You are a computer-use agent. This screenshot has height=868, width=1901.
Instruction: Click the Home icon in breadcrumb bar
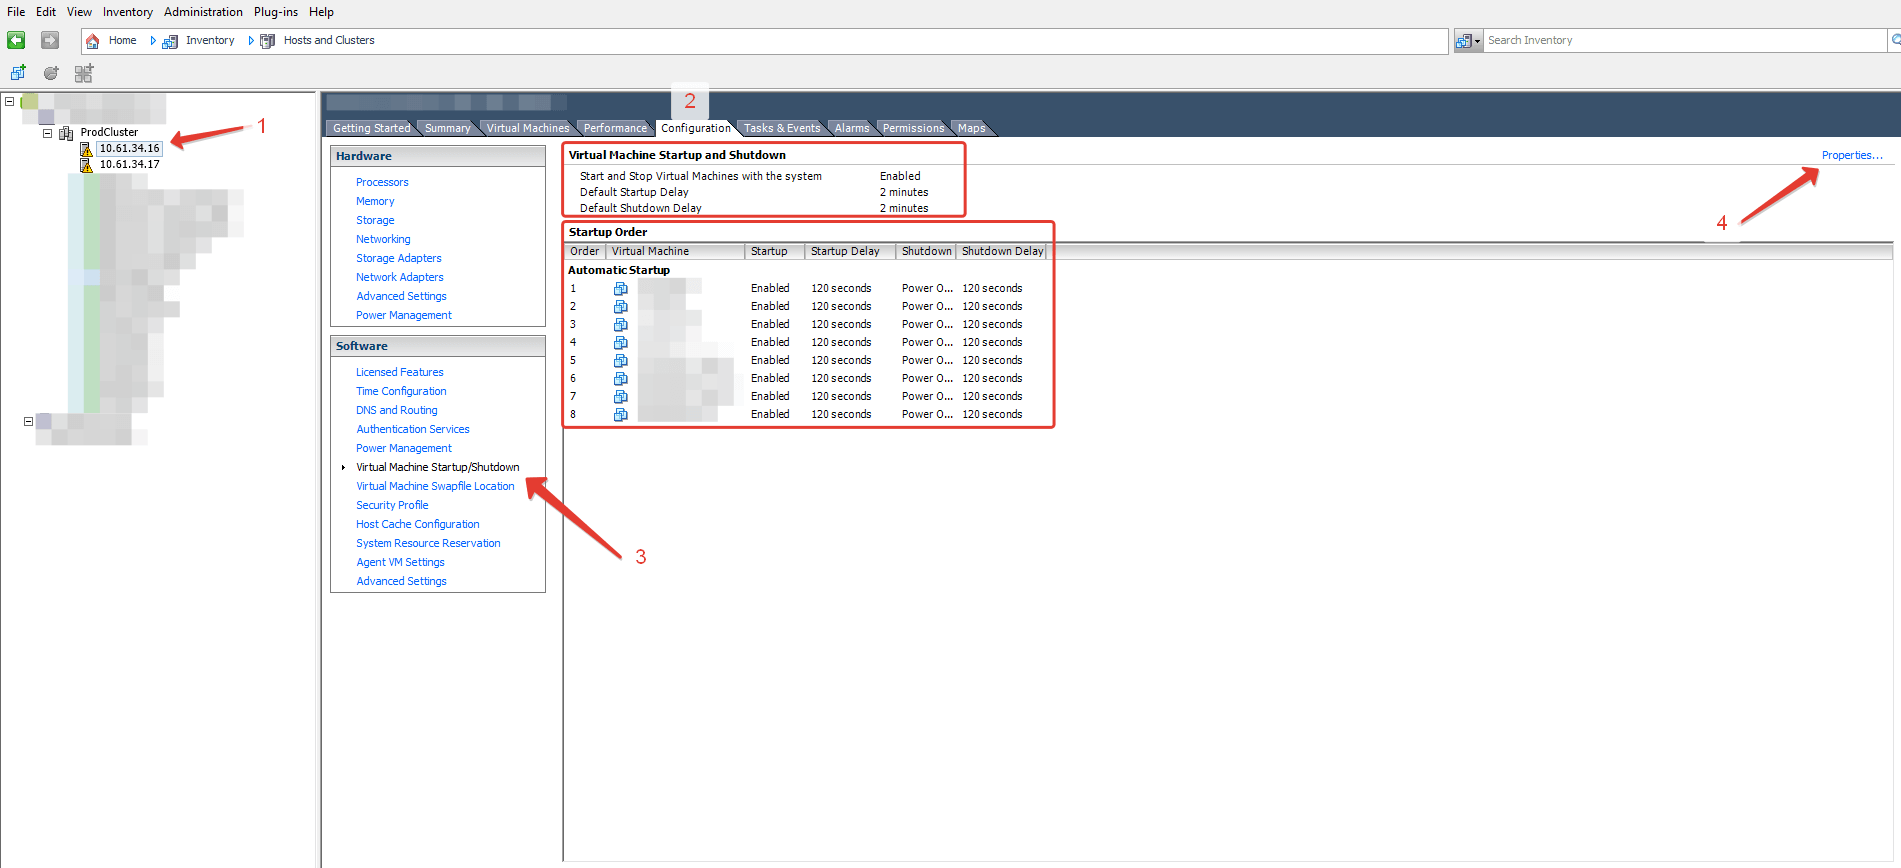(93, 41)
